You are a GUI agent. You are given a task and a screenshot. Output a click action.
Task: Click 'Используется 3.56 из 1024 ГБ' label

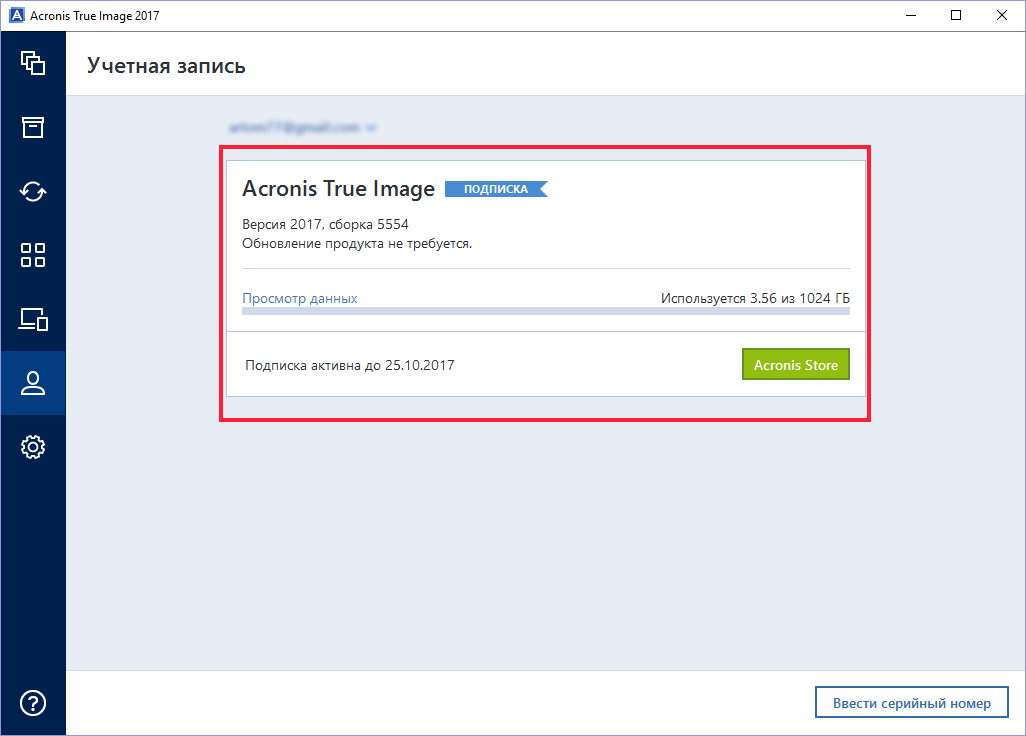tap(755, 298)
